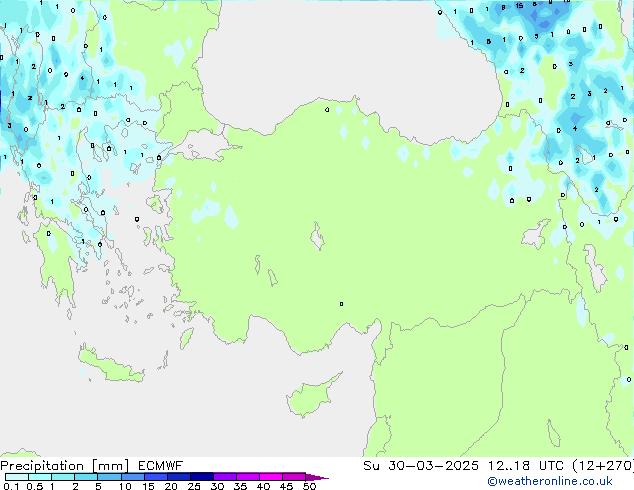This screenshot has height=490, width=634.
Task: Pick the 1–2 mm legend color box
Action: [63, 477]
